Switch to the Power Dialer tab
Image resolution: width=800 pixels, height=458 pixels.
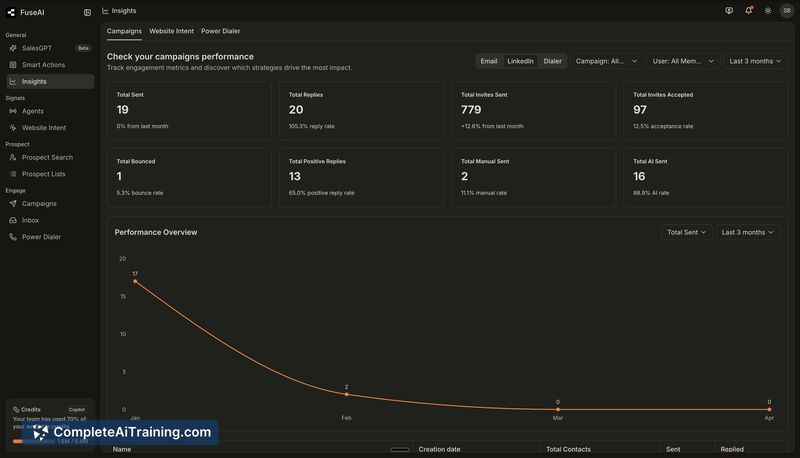pos(220,31)
